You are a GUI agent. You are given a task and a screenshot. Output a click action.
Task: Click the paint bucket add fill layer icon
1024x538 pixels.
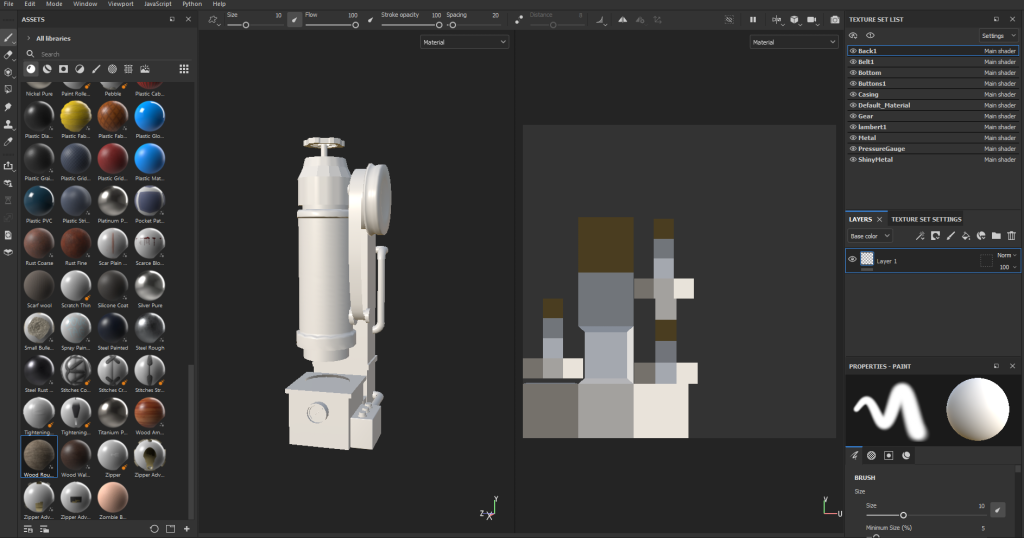pyautogui.click(x=966, y=236)
